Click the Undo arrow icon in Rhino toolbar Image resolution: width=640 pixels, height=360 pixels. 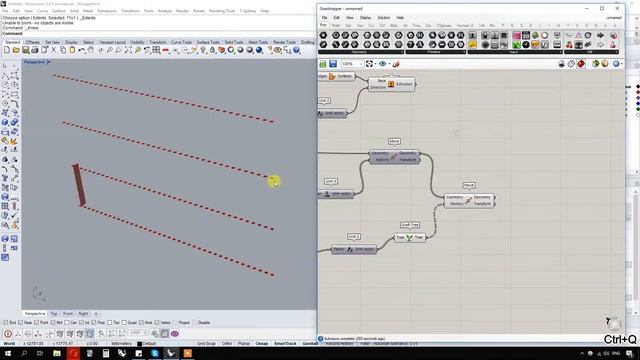[82, 50]
